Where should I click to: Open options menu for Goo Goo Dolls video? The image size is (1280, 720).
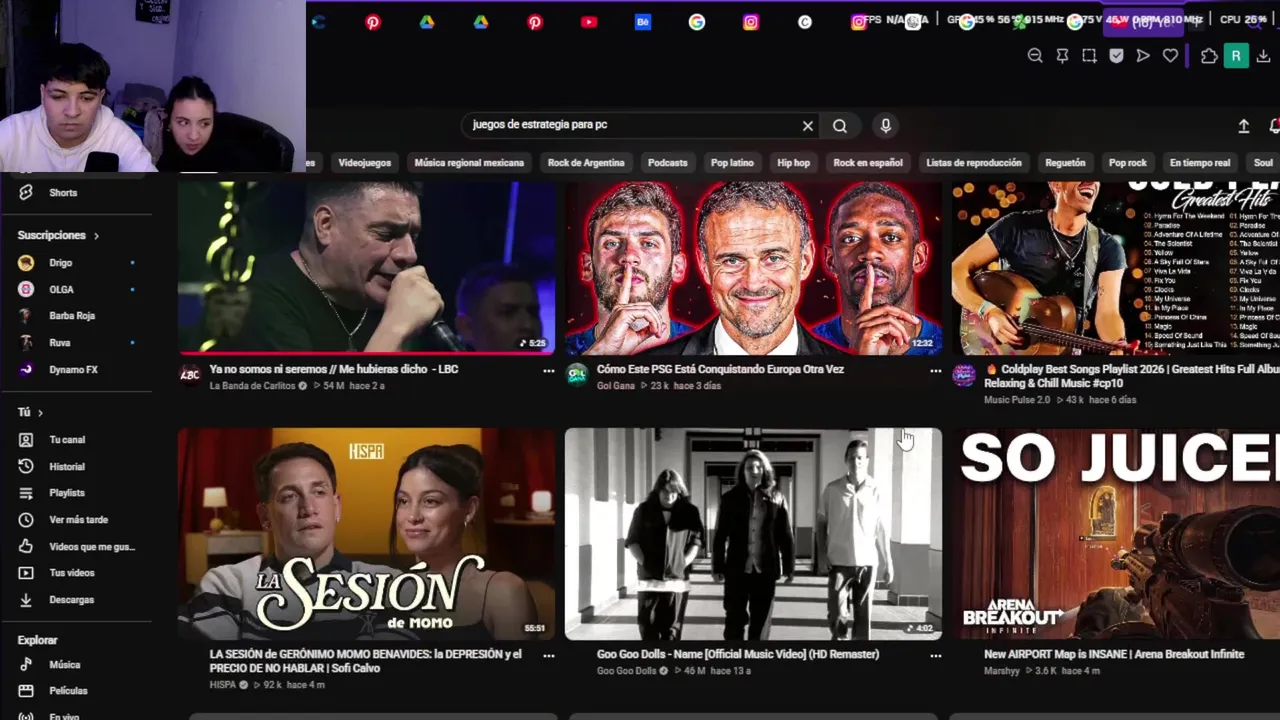click(x=935, y=656)
